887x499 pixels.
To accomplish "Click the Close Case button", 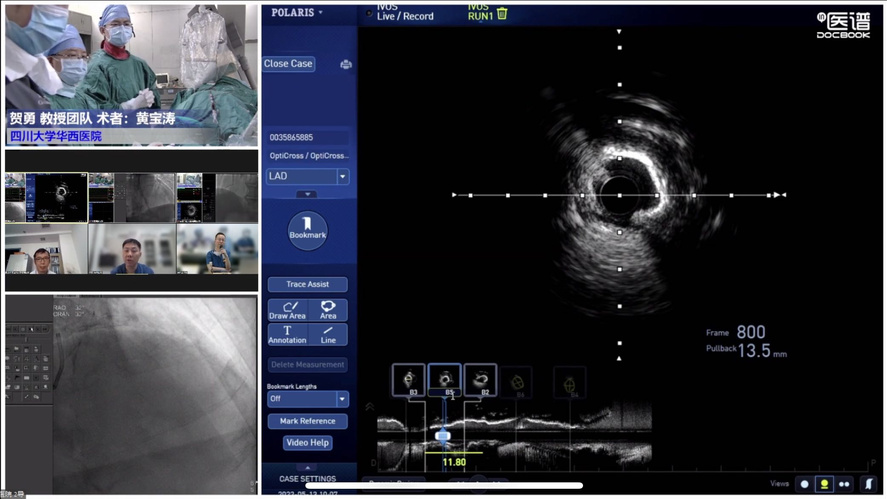I will tap(288, 64).
